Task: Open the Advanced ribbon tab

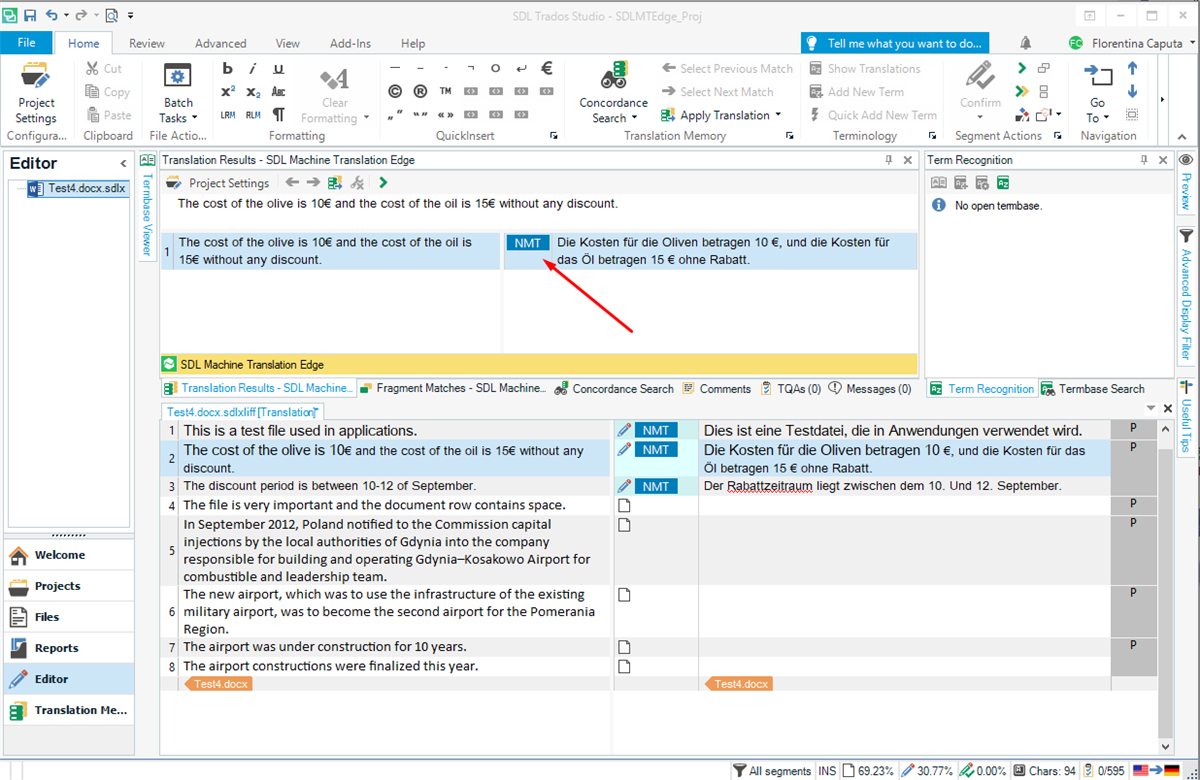Action: coord(221,43)
